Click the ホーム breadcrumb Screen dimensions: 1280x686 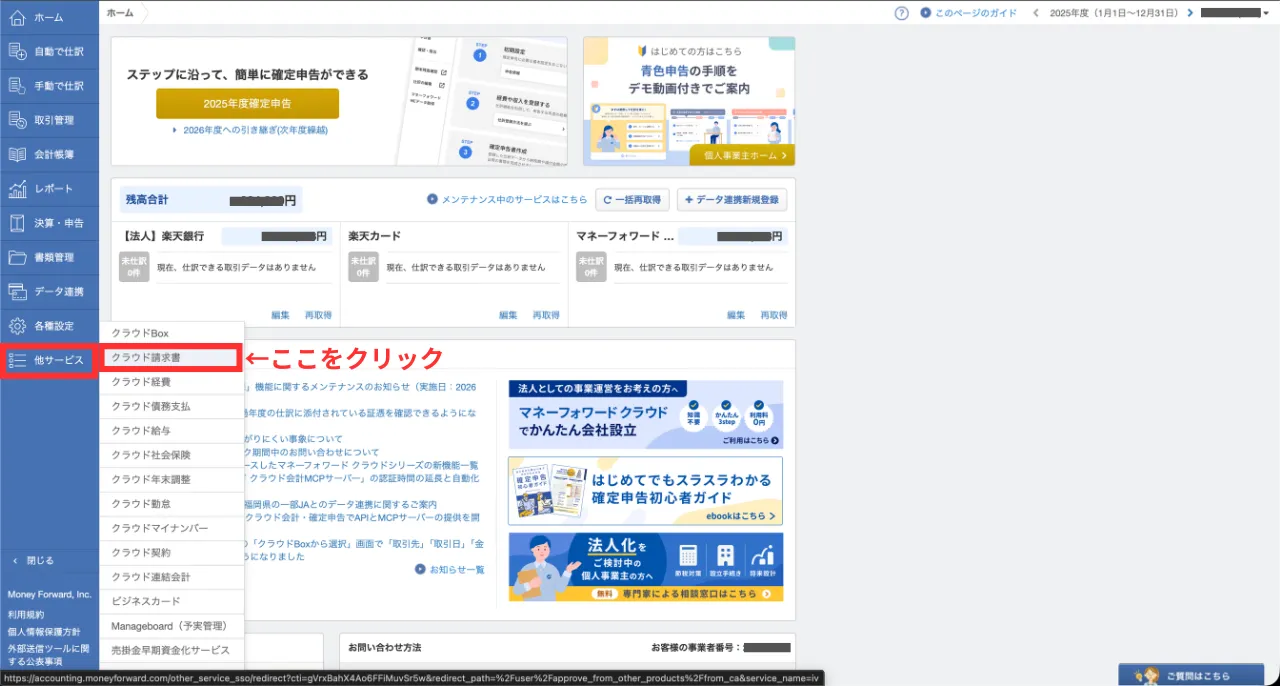point(121,13)
